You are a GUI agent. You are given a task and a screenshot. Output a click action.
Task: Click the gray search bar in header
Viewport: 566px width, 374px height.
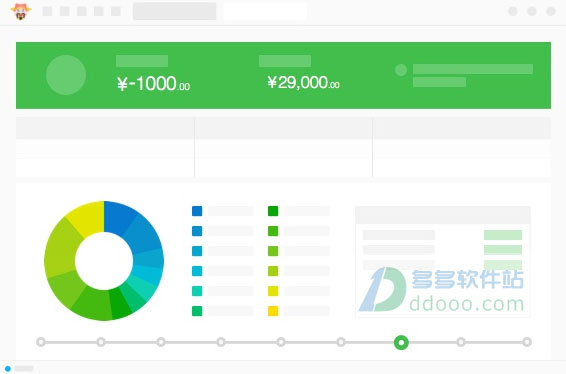tap(174, 11)
